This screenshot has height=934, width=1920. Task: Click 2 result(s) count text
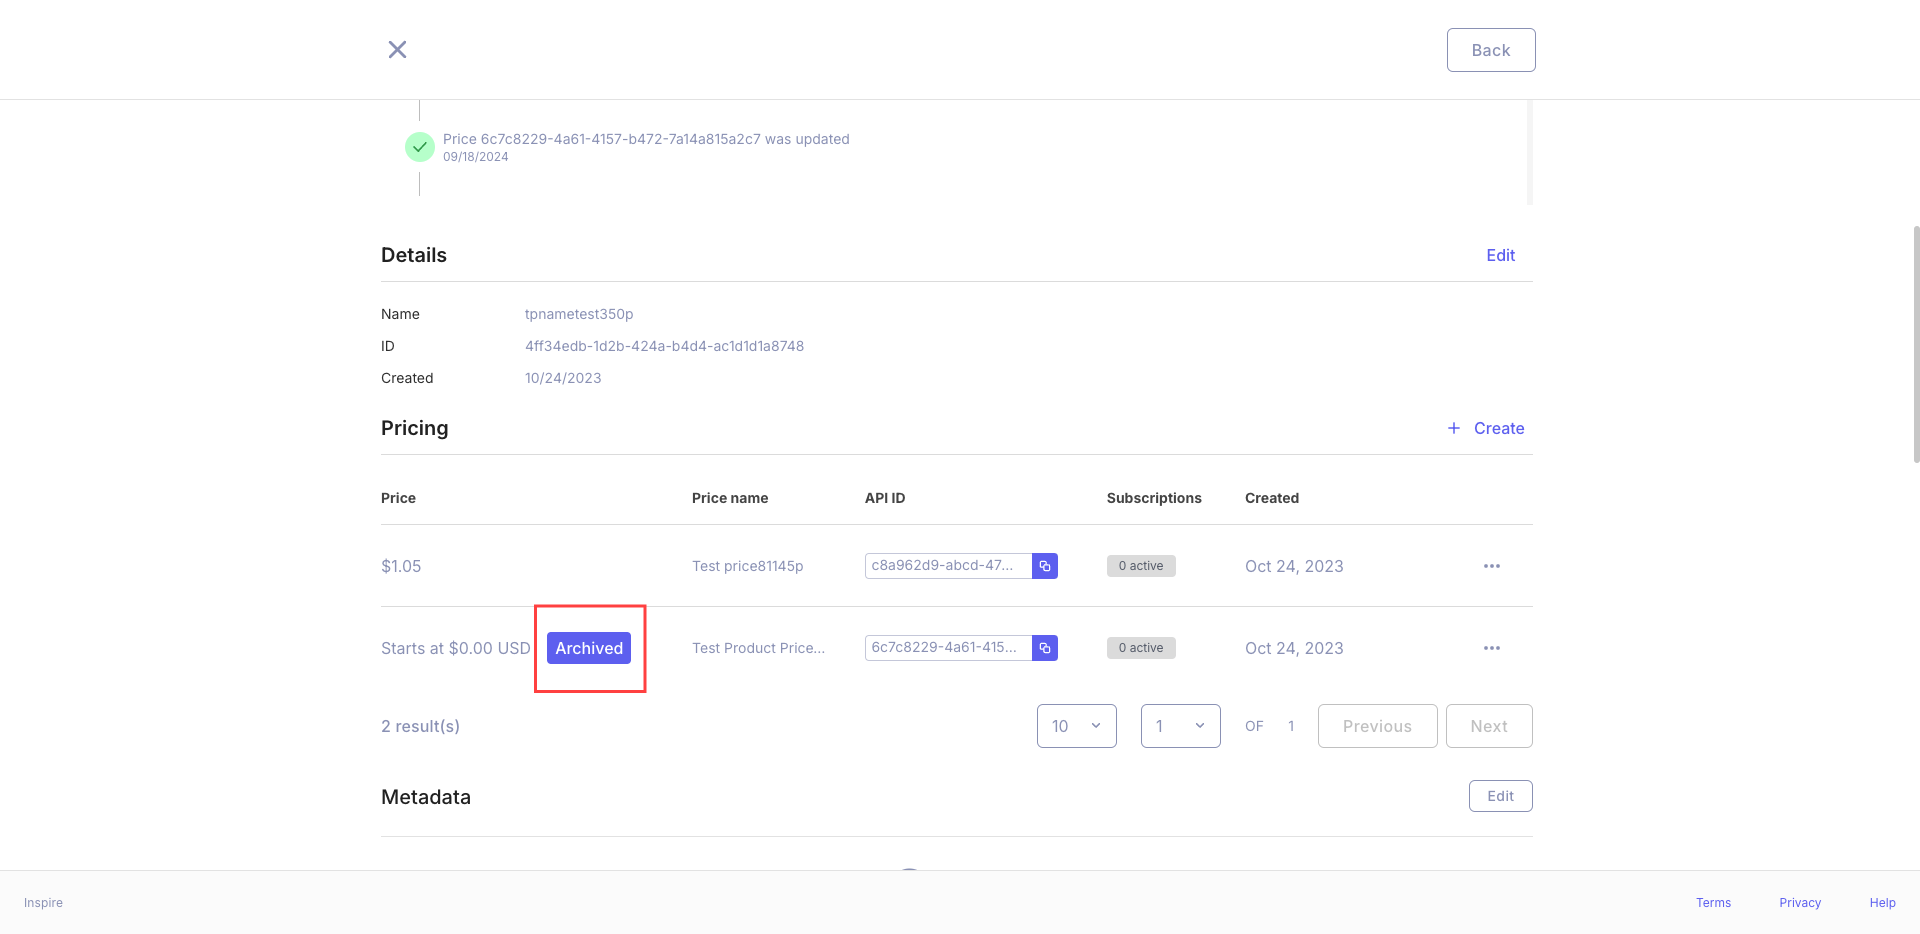pyautogui.click(x=420, y=726)
